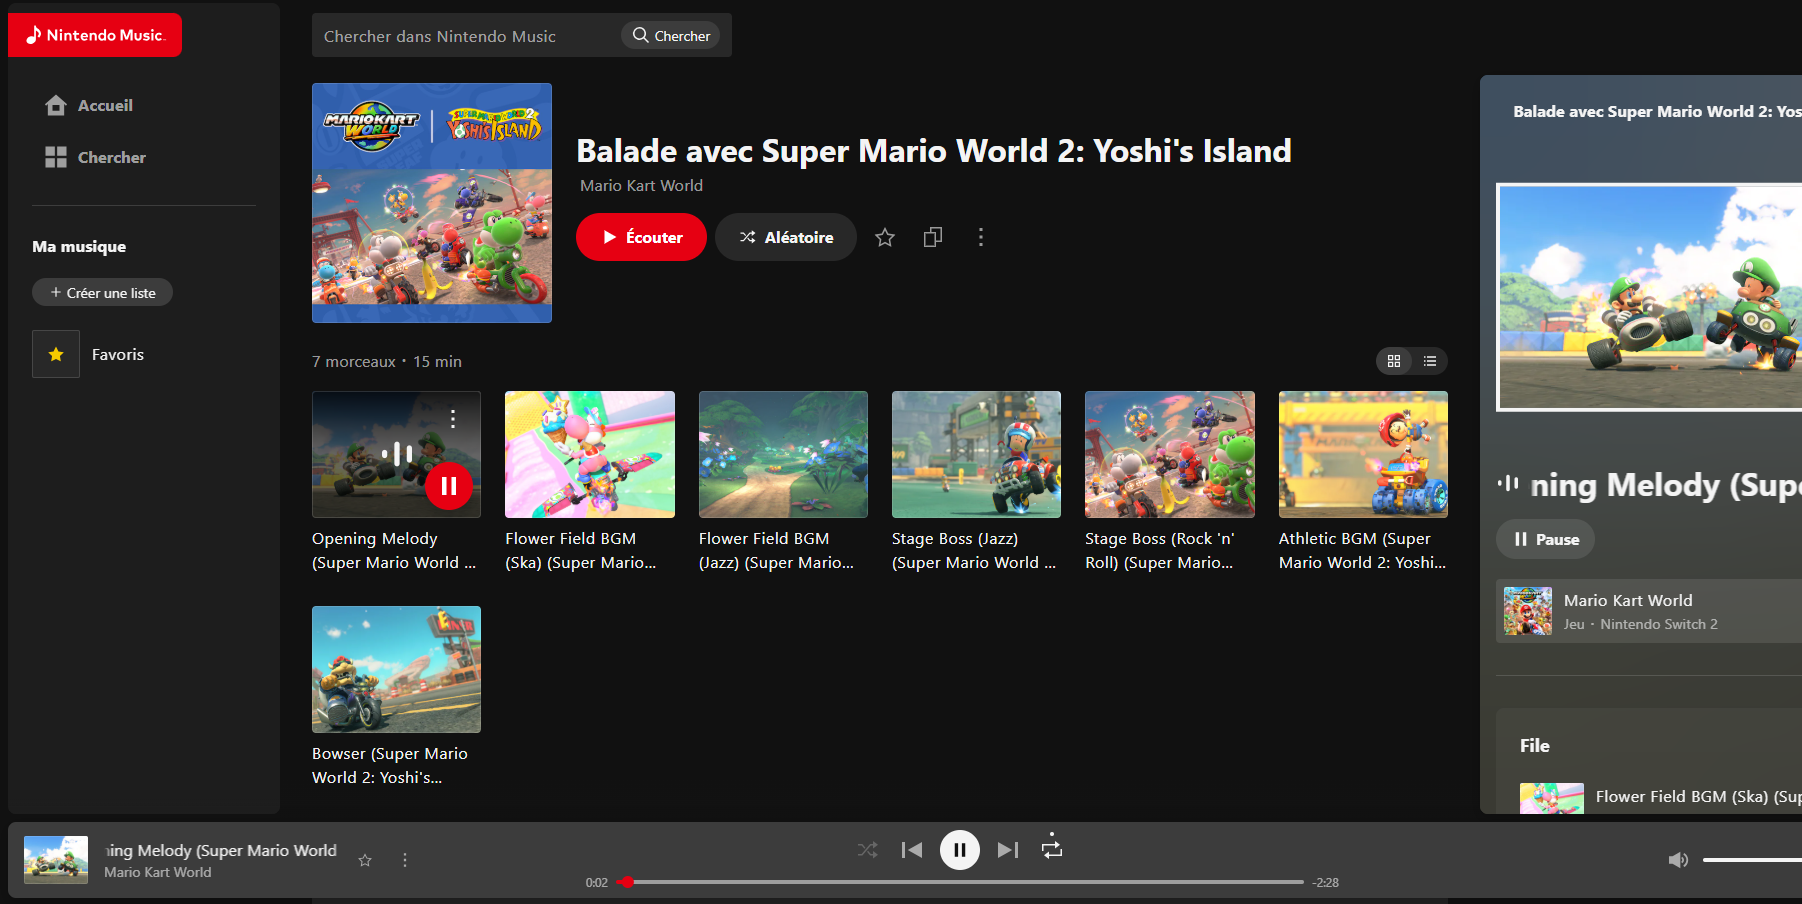1802x904 pixels.
Task: Focus the Chercher dans Nintendo Music field
Action: click(466, 36)
